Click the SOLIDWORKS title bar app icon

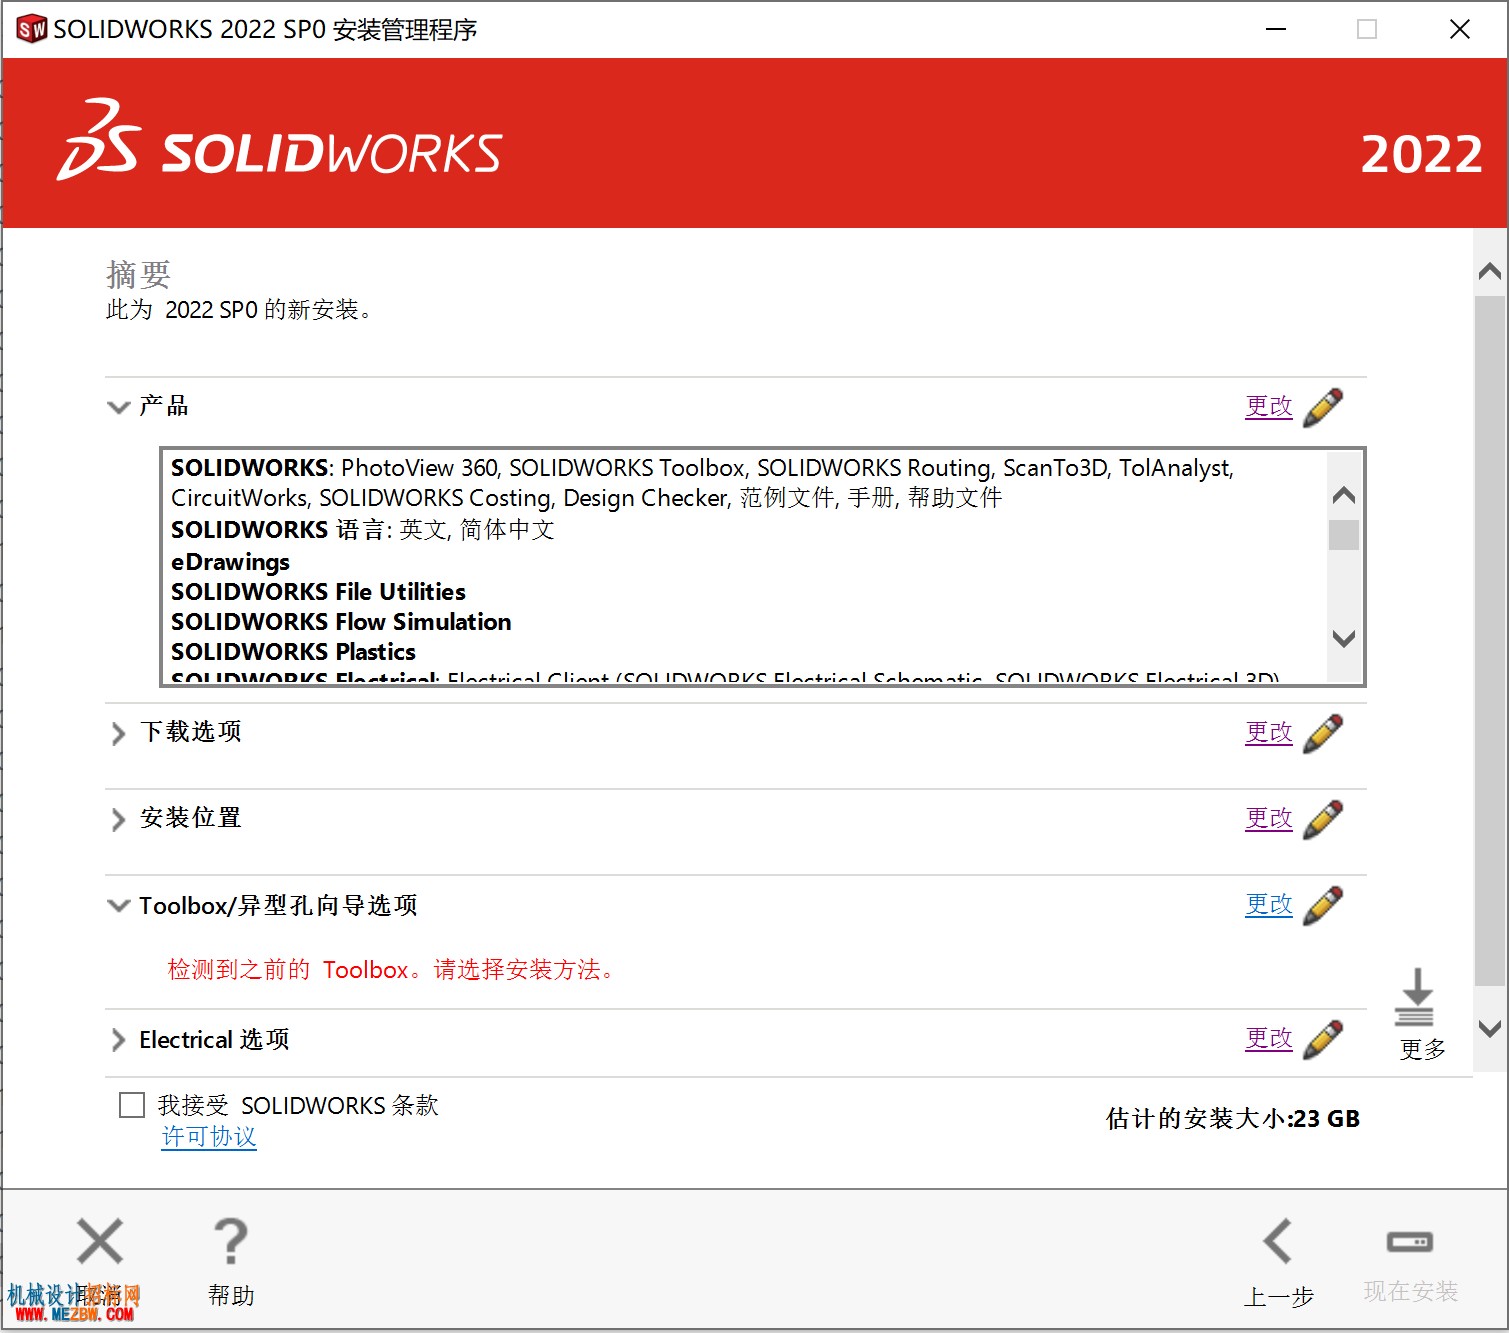point(32,29)
